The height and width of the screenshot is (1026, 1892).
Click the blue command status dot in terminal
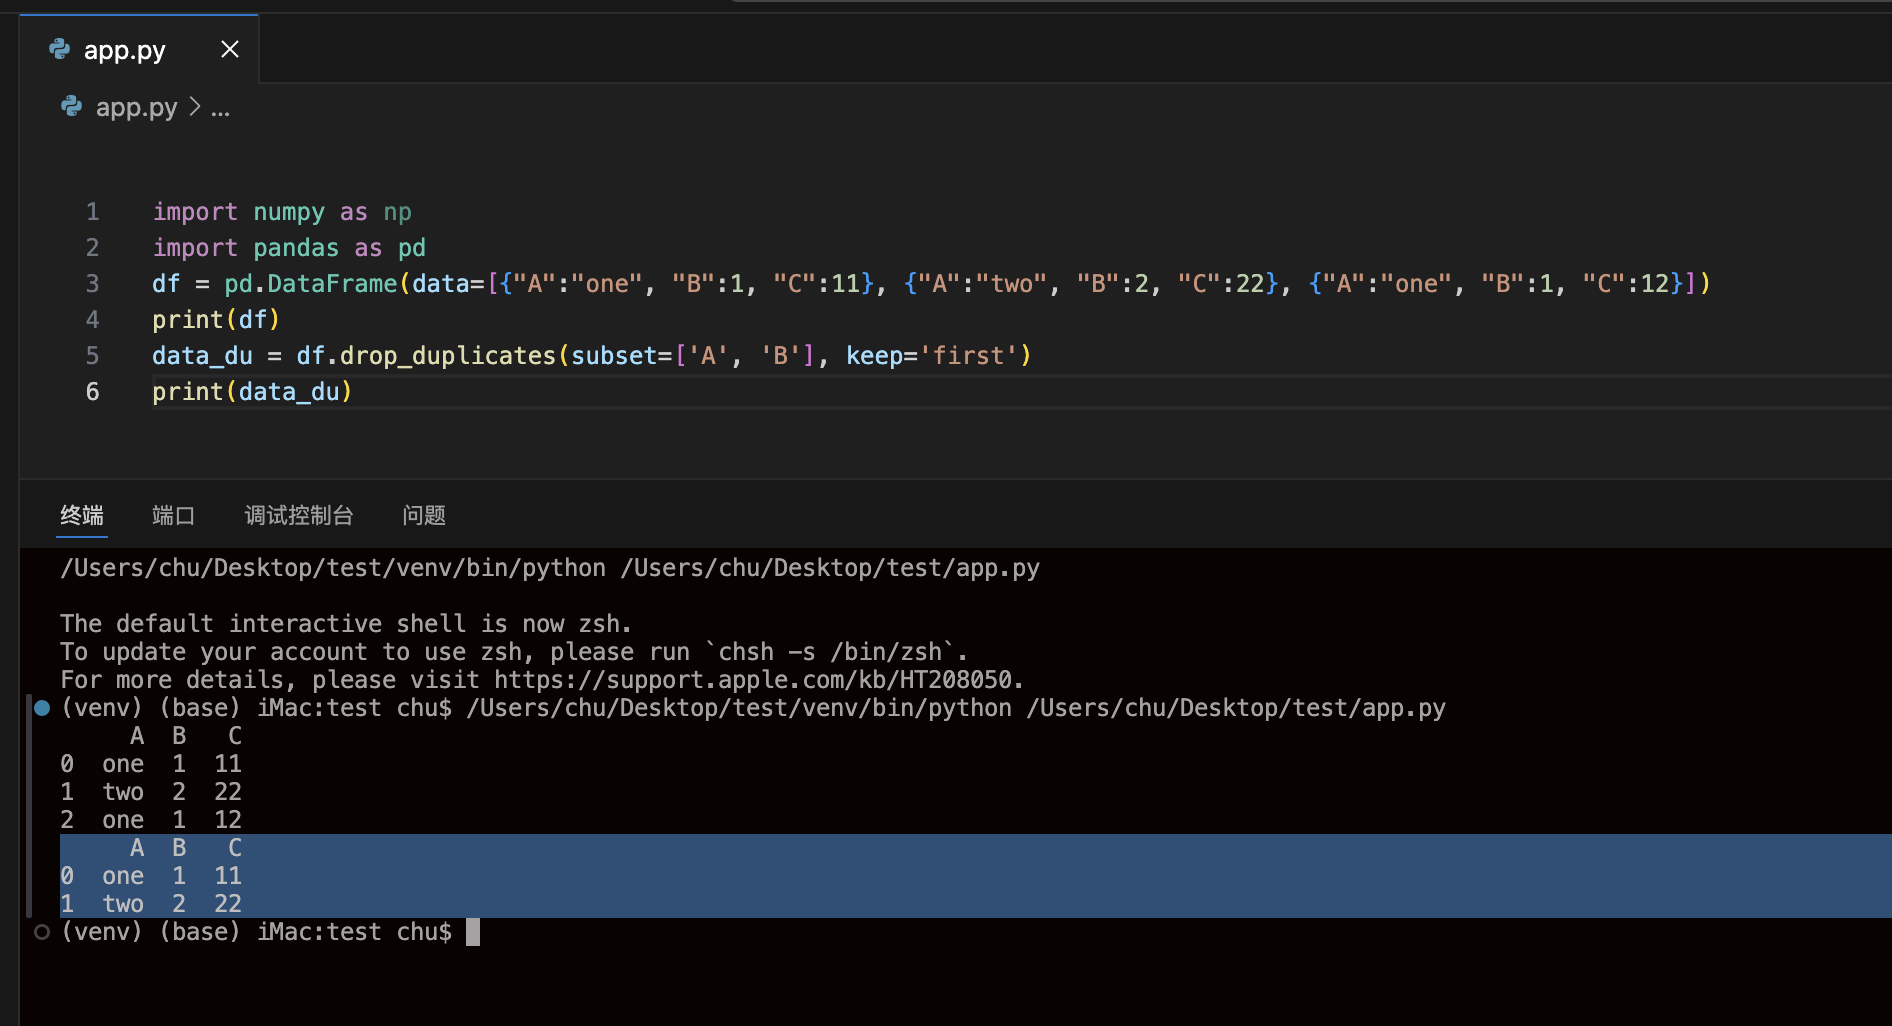click(x=42, y=708)
